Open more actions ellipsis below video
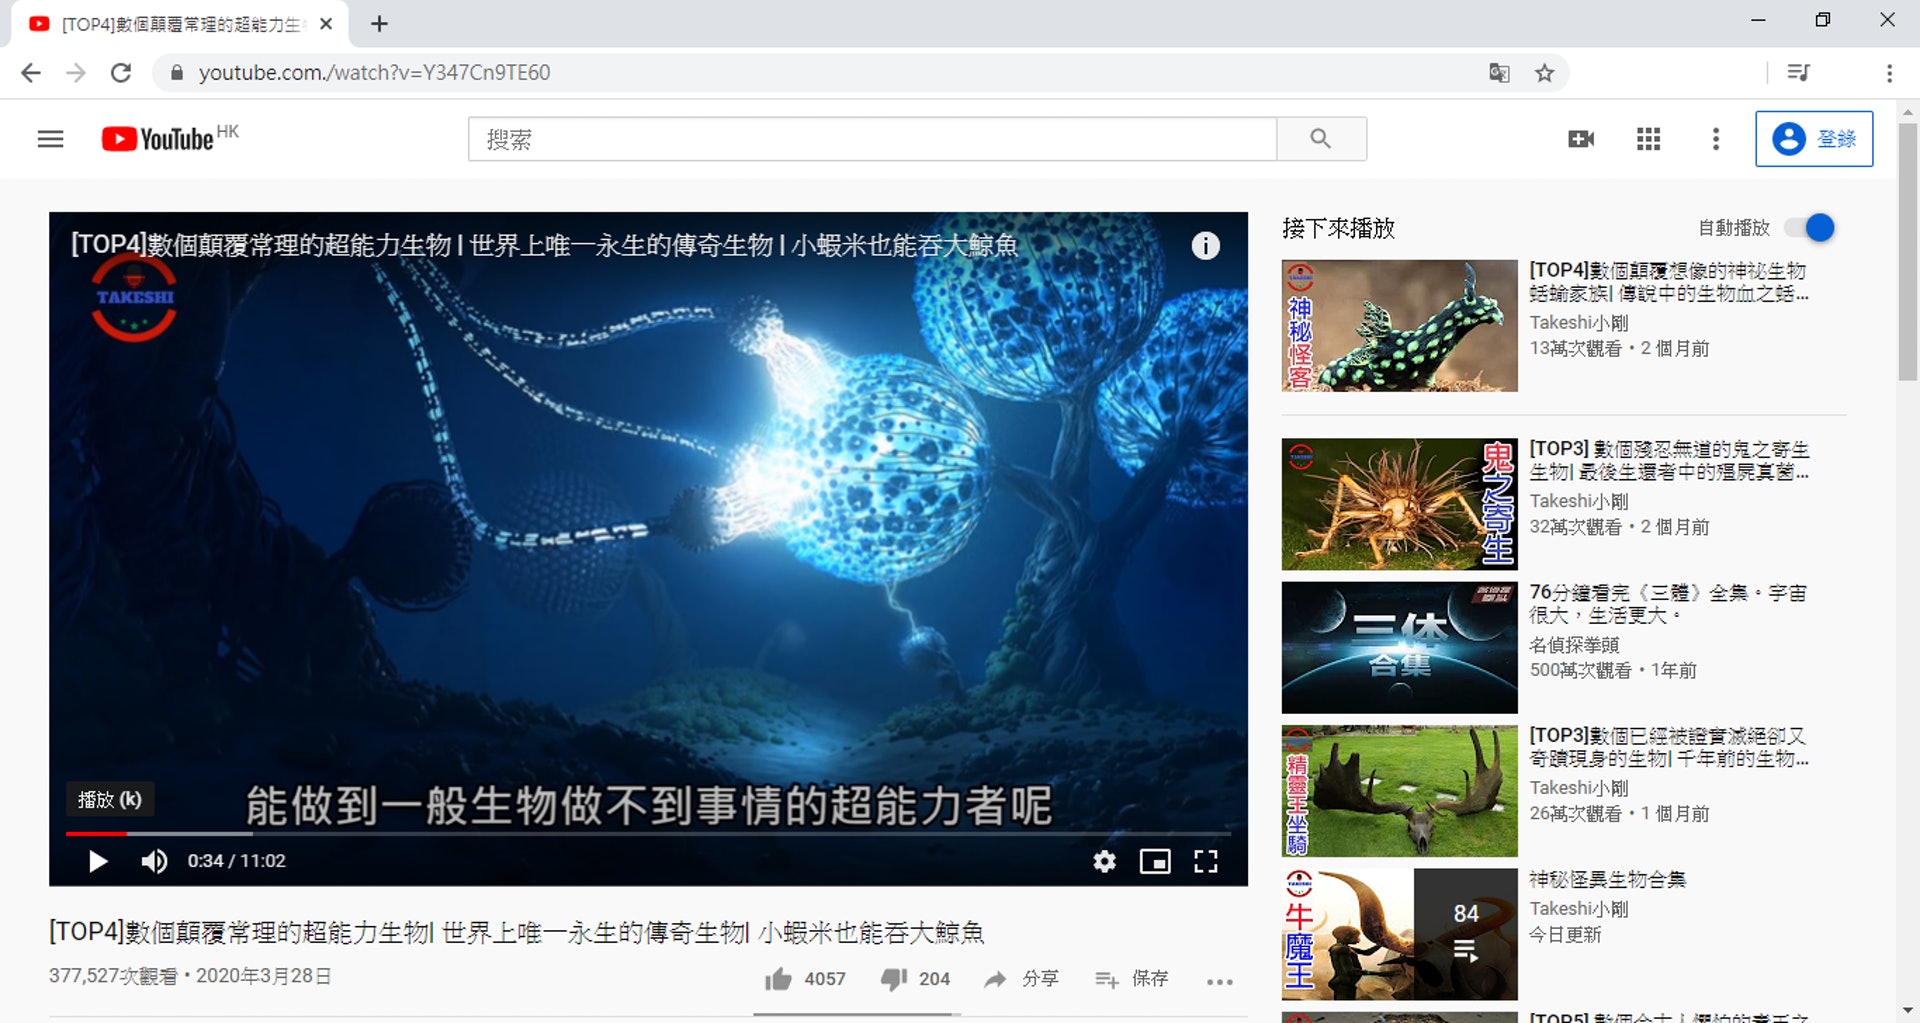 (1220, 981)
